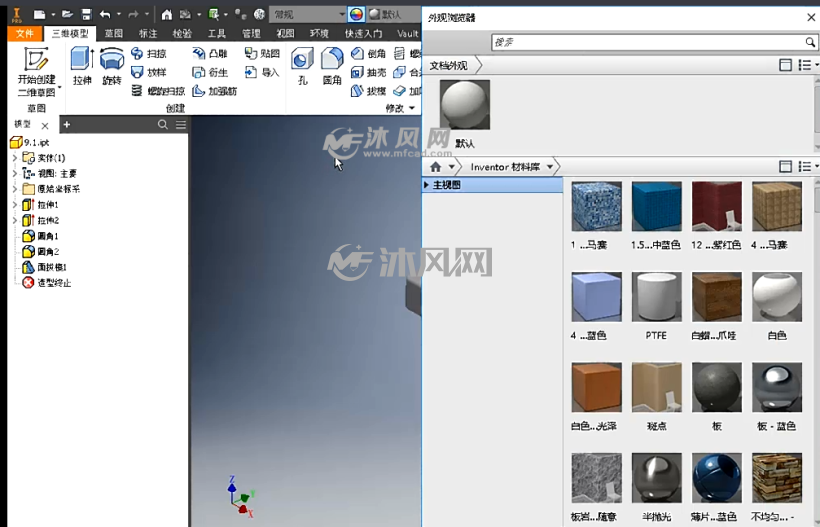Switch to the 快速入门 ribbon tab
Screen dimensions: 820x527
tap(363, 33)
